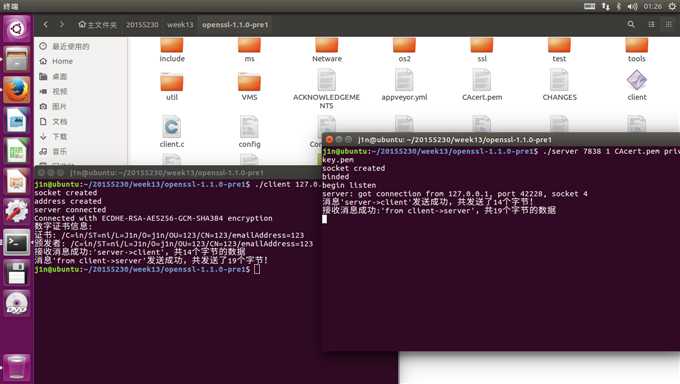The width and height of the screenshot is (680, 384).
Task: Select the ssl folder
Action: pos(482,50)
